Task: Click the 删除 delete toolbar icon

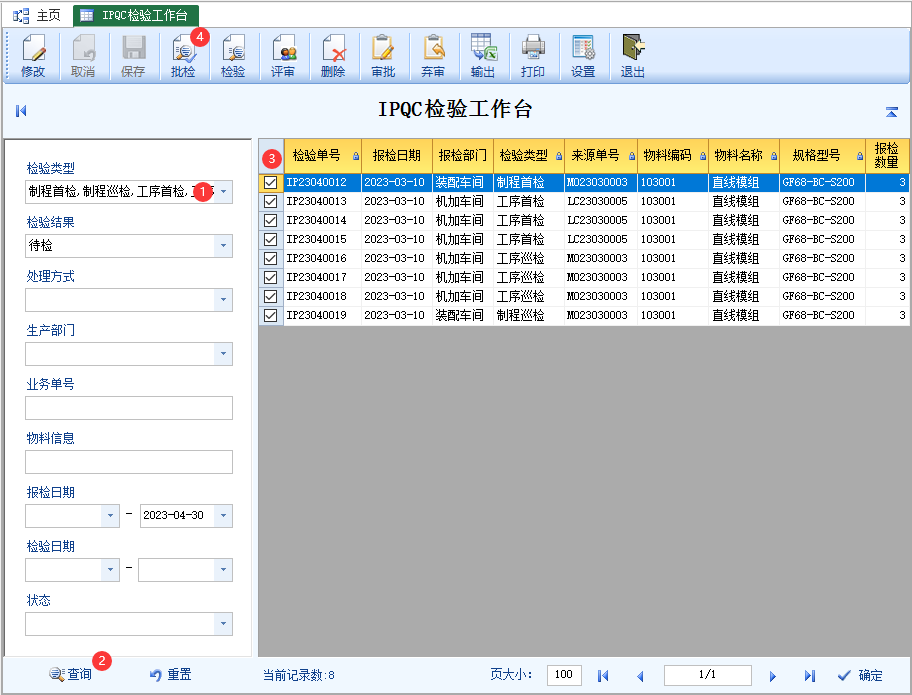Action: tap(333, 56)
